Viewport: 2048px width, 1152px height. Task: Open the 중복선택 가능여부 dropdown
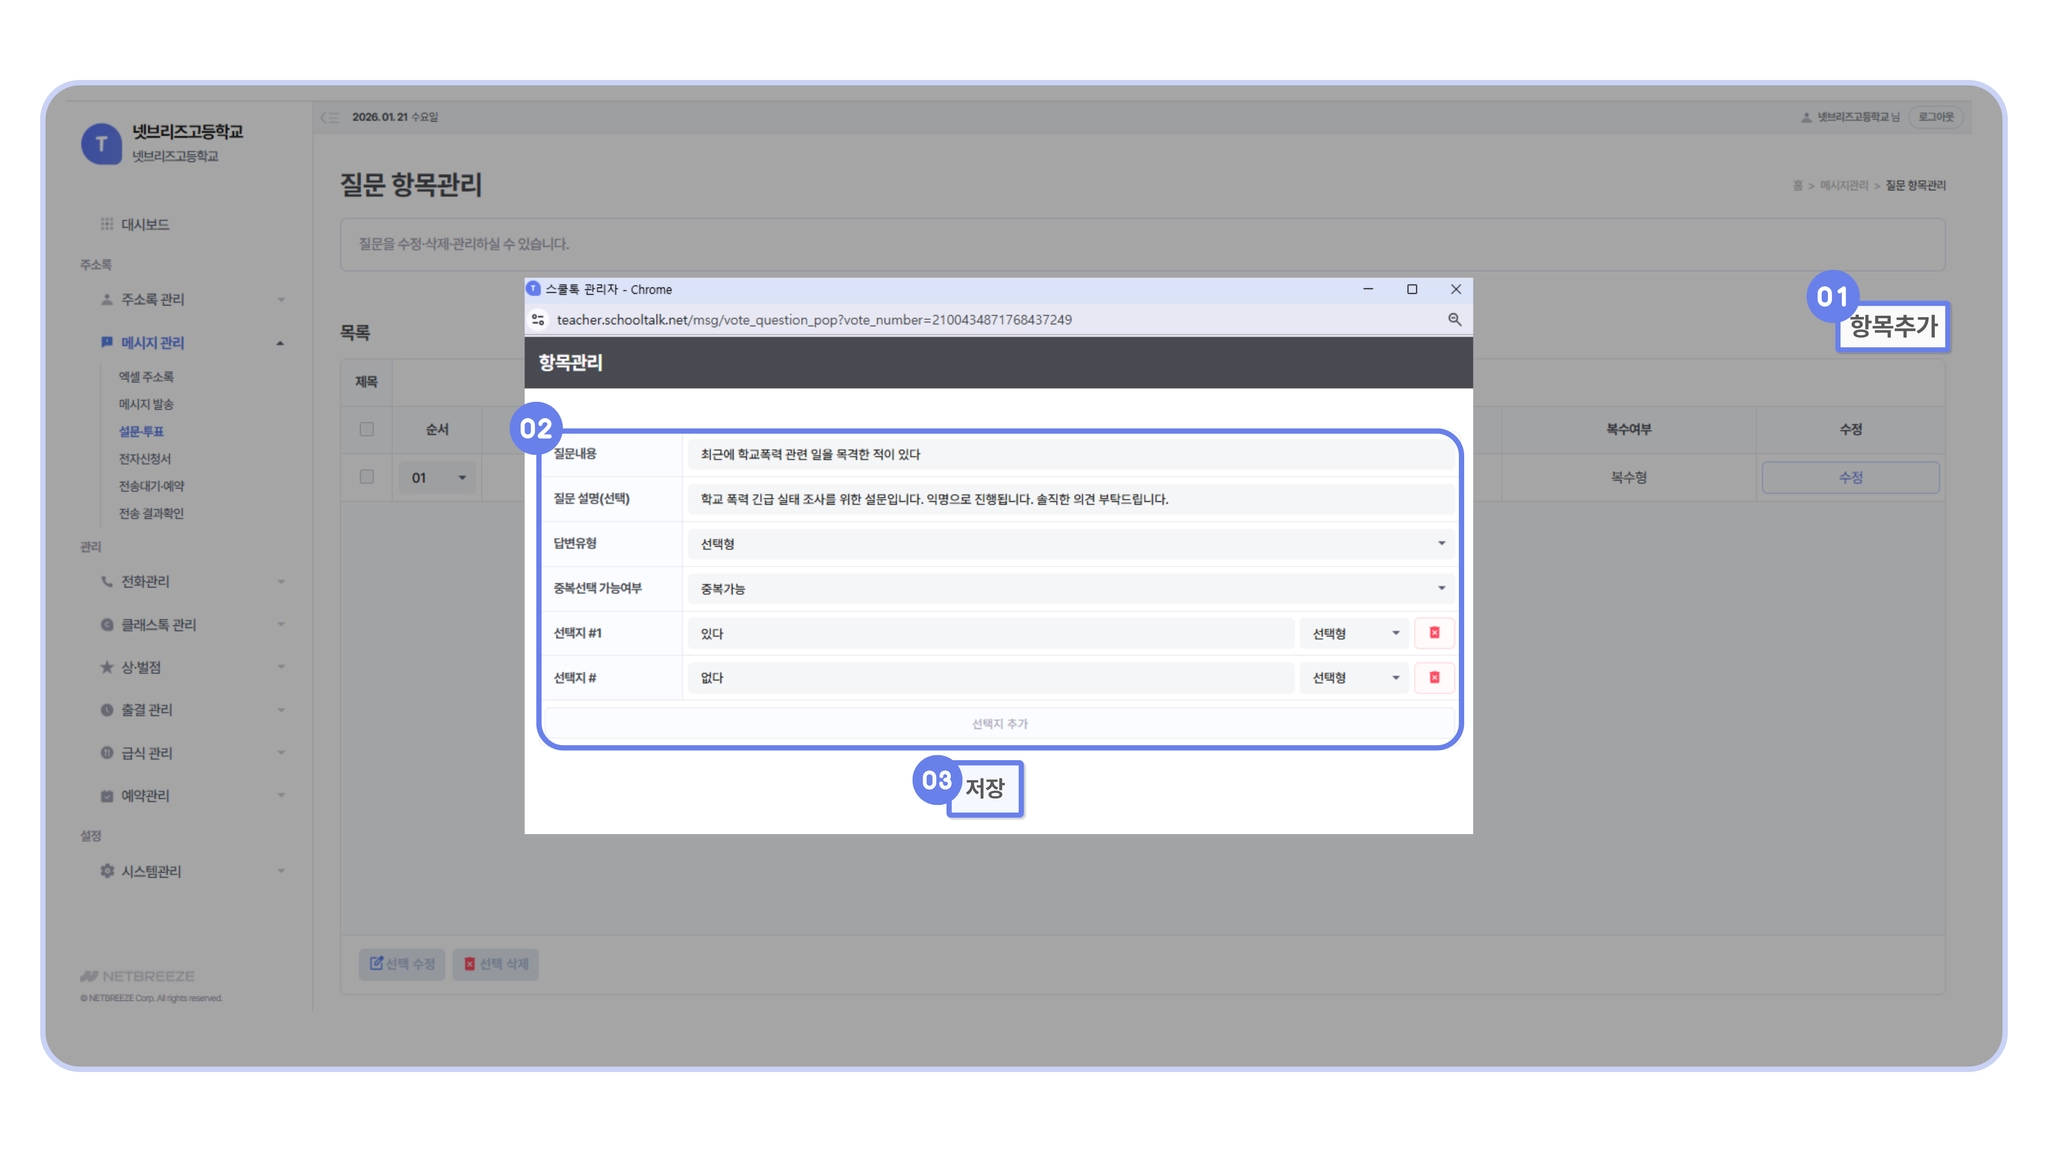point(1070,589)
